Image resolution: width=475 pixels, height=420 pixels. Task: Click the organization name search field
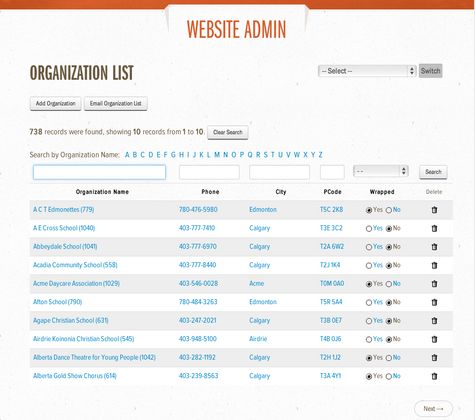(99, 172)
